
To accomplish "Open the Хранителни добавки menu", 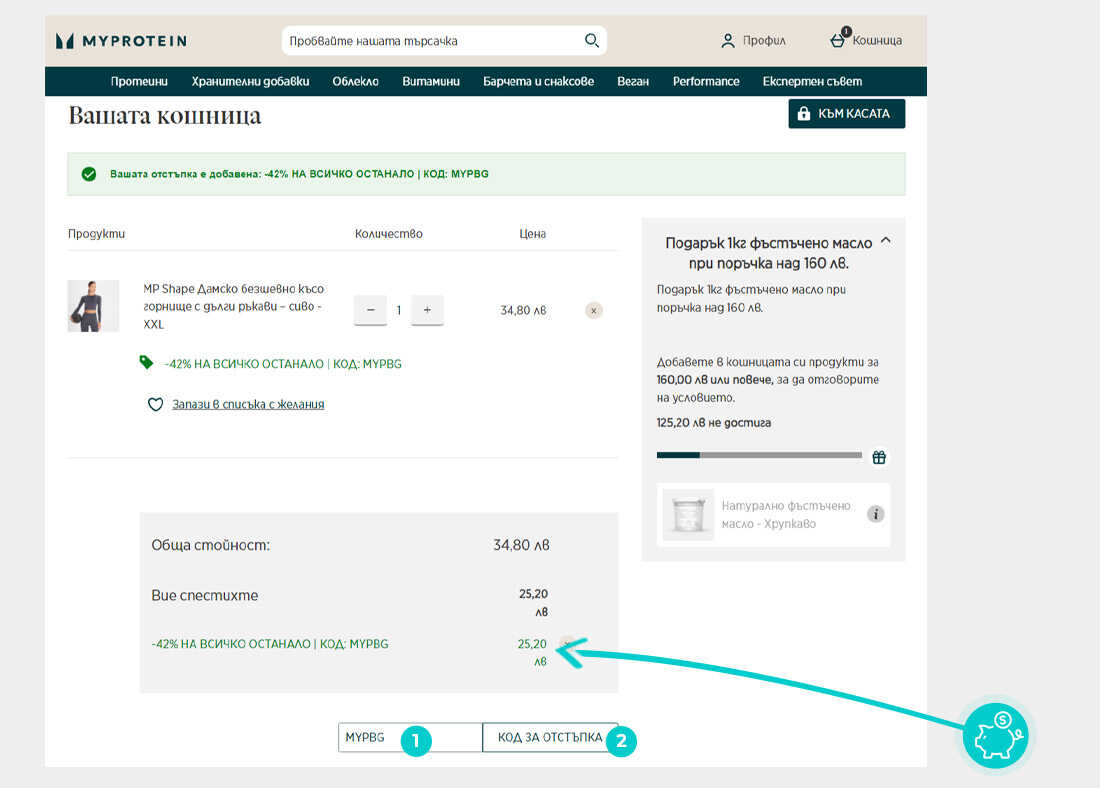I will [250, 81].
